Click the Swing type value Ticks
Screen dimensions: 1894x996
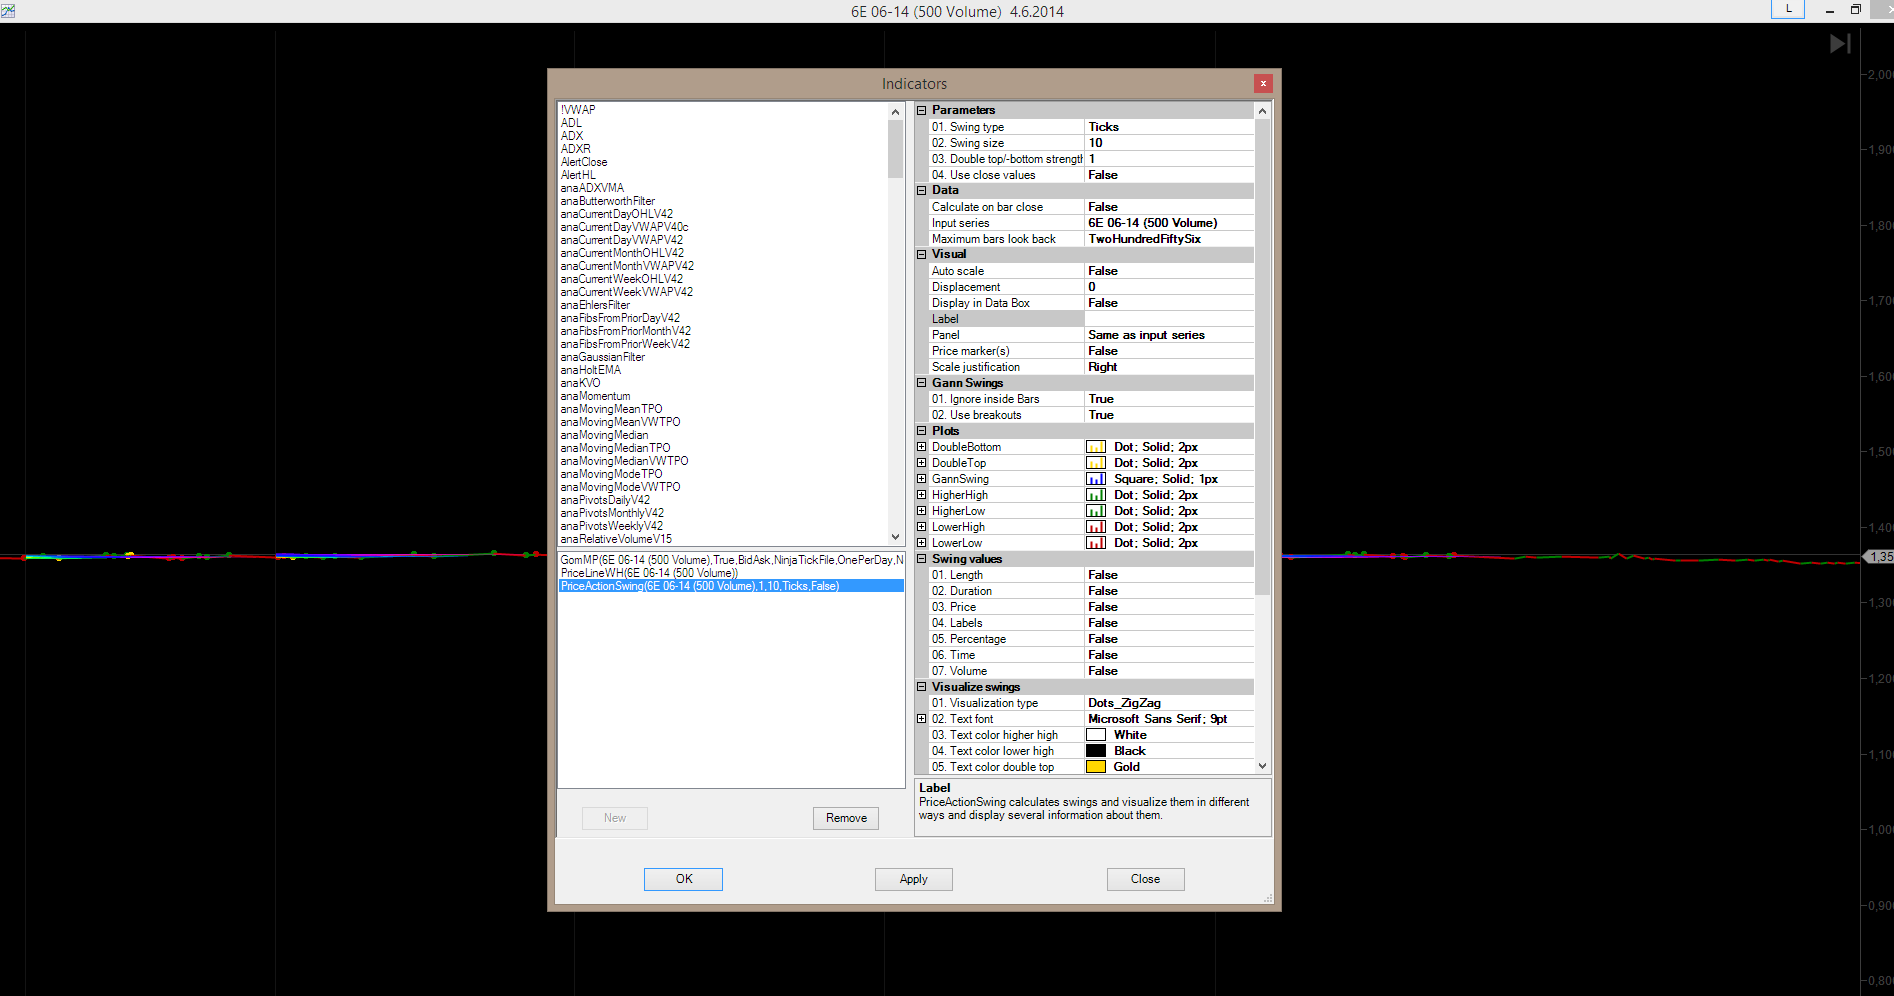[x=1169, y=127]
